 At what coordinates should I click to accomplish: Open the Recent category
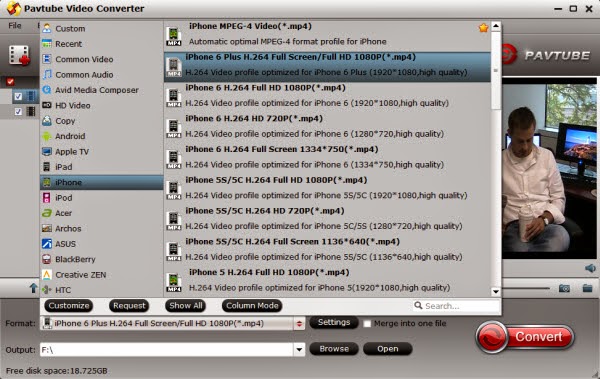pyautogui.click(x=101, y=44)
